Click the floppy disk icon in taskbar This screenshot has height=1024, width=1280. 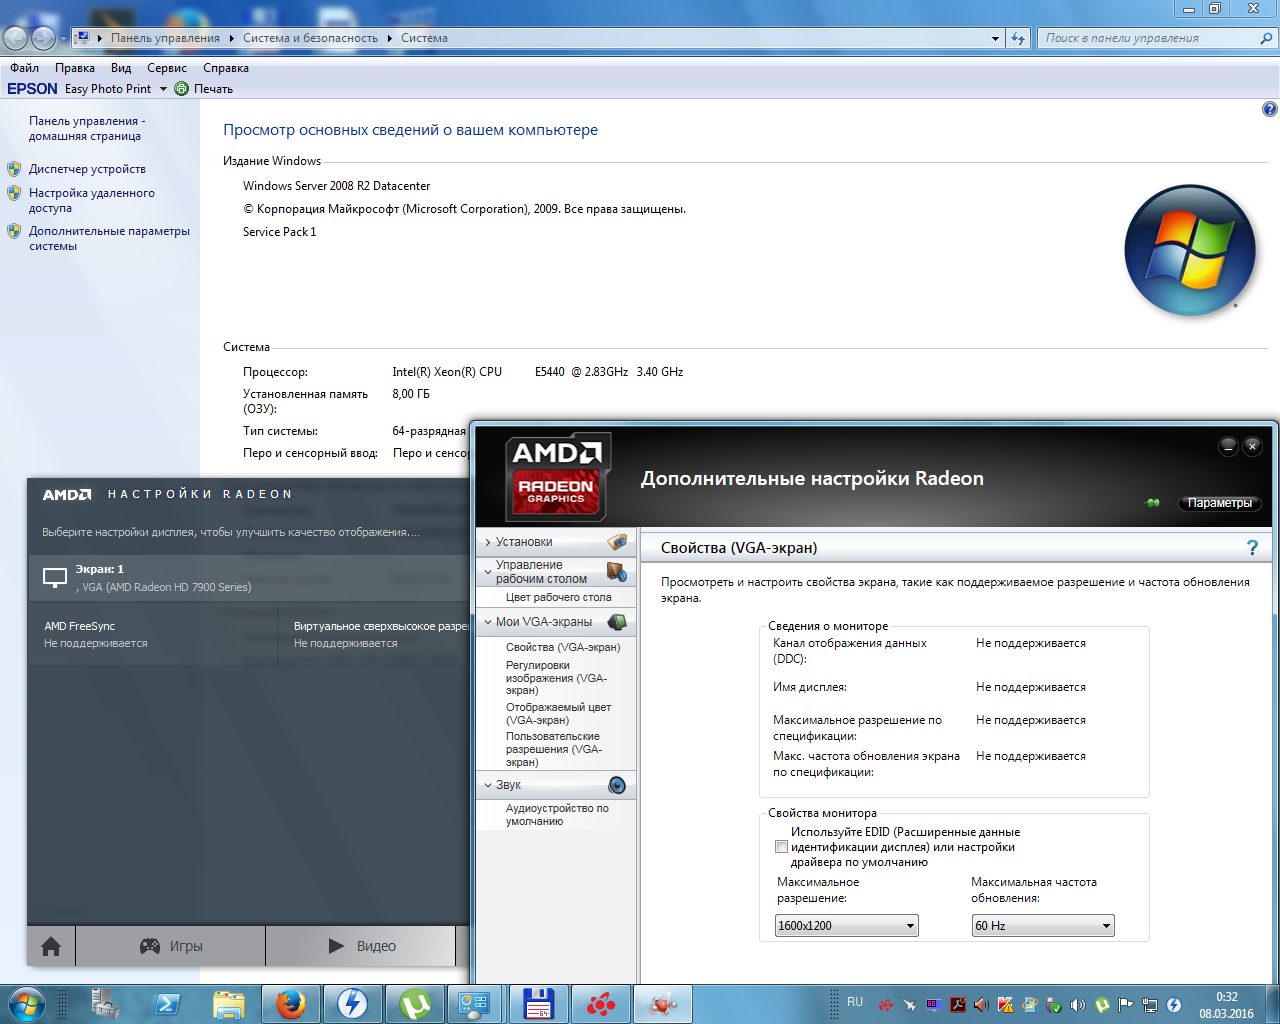pos(539,1003)
